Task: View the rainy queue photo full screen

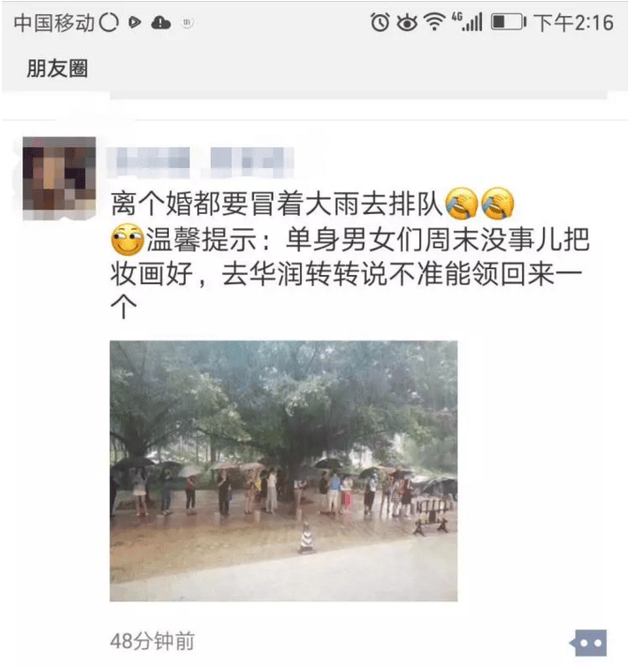Action: [284, 471]
